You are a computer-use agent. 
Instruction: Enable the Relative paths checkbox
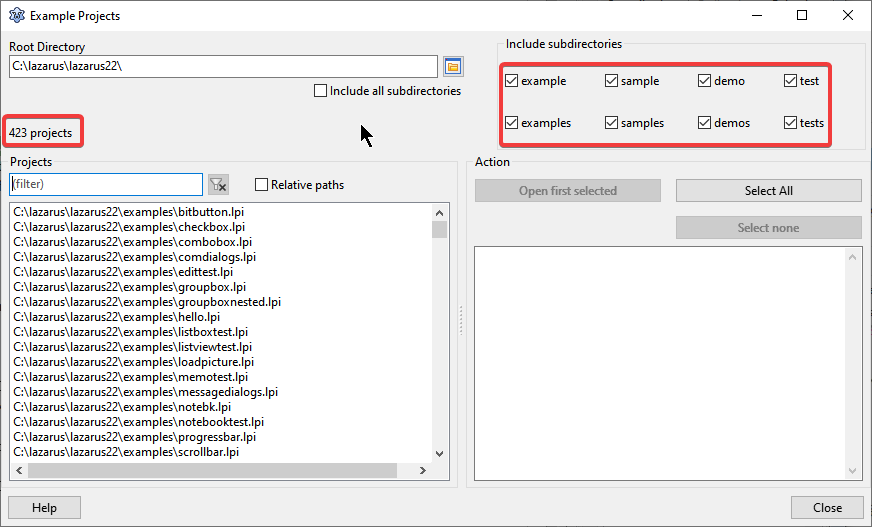[x=262, y=185]
